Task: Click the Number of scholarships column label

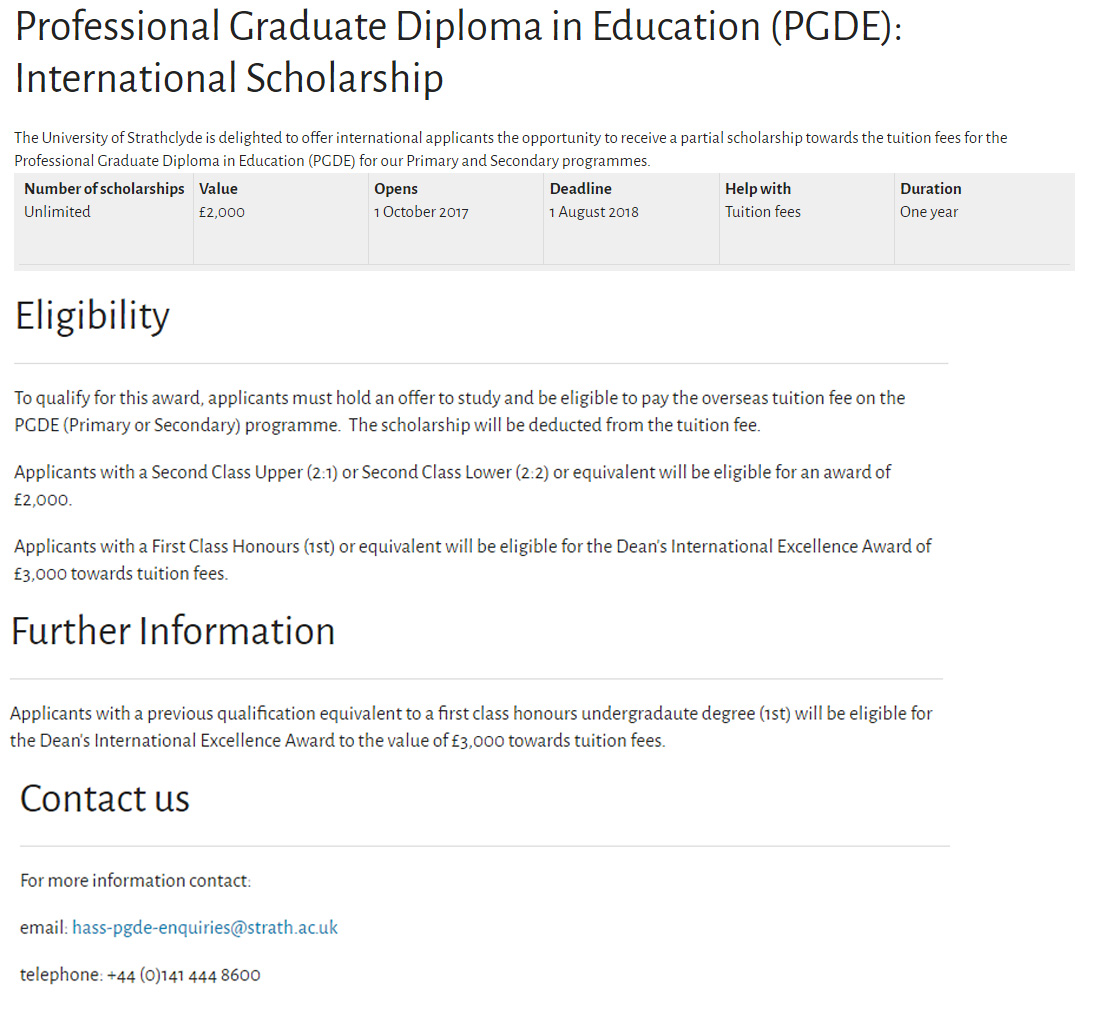Action: pos(104,189)
